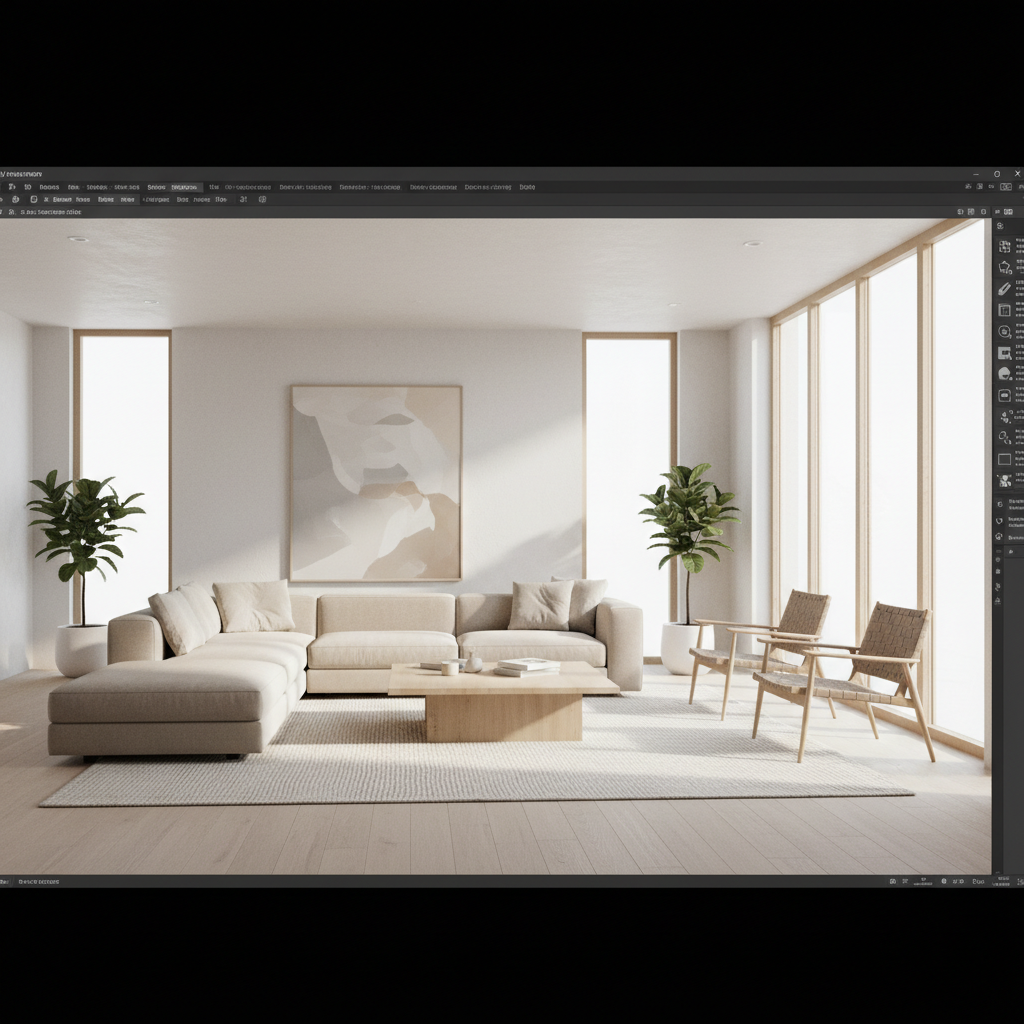The height and width of the screenshot is (1024, 1024).
Task: Click the globe icon in the bottom status bar
Action: coord(944,881)
